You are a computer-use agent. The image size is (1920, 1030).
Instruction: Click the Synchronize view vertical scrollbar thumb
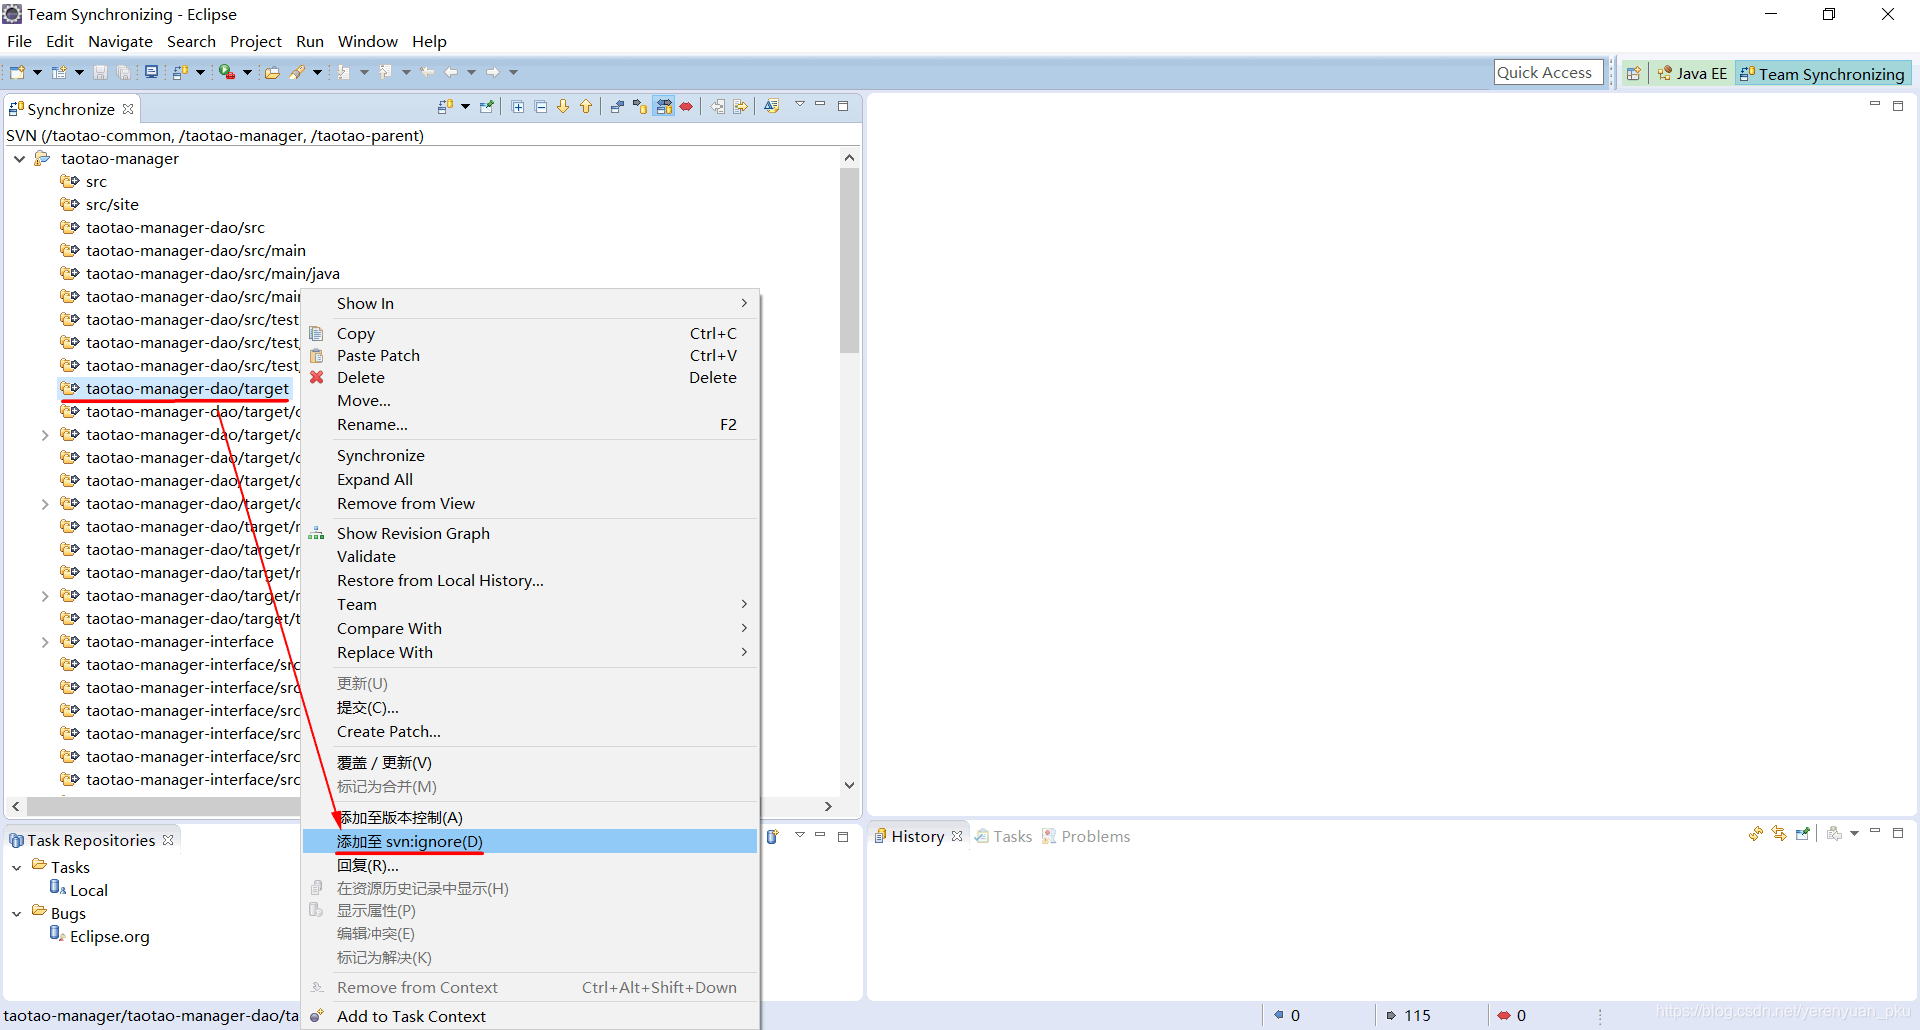pyautogui.click(x=849, y=260)
